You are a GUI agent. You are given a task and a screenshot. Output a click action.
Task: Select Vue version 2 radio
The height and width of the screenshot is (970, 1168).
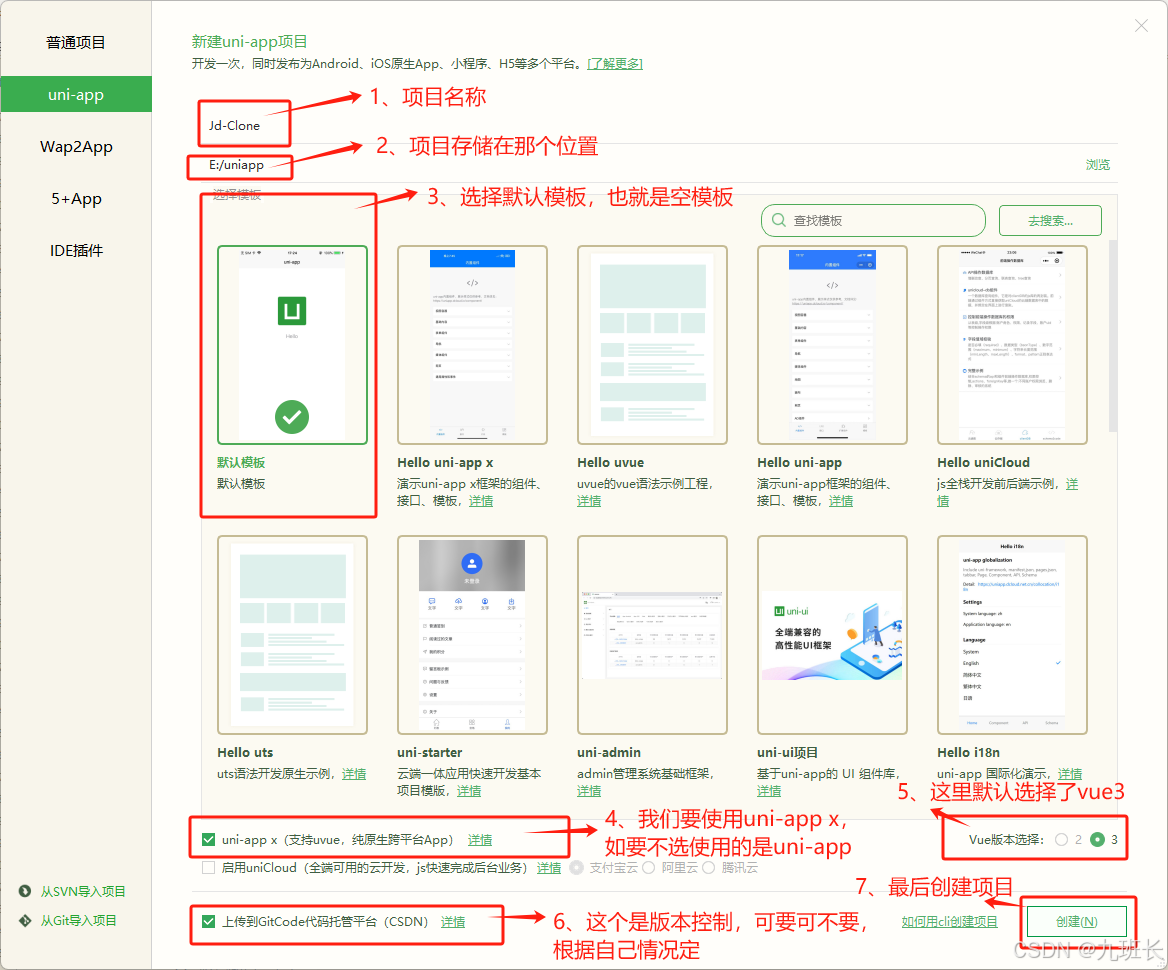point(1061,840)
